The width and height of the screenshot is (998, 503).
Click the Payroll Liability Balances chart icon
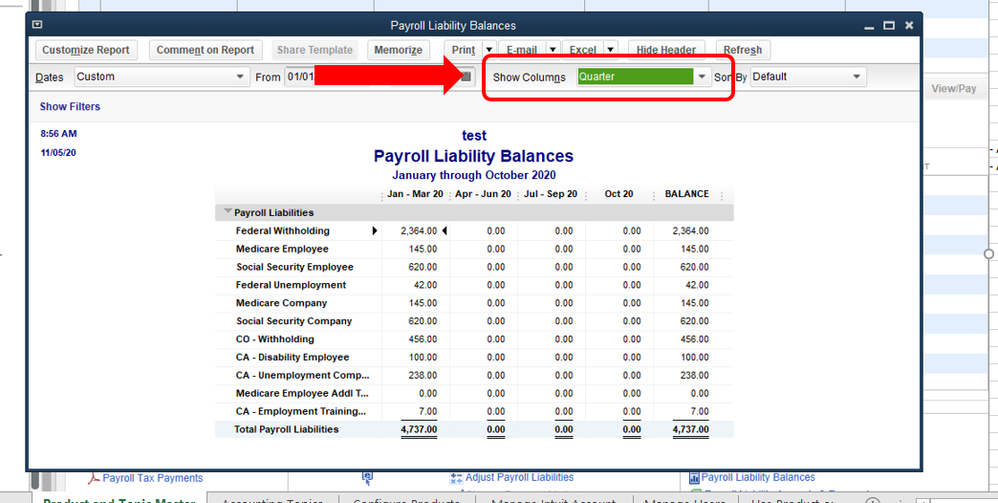[694, 478]
